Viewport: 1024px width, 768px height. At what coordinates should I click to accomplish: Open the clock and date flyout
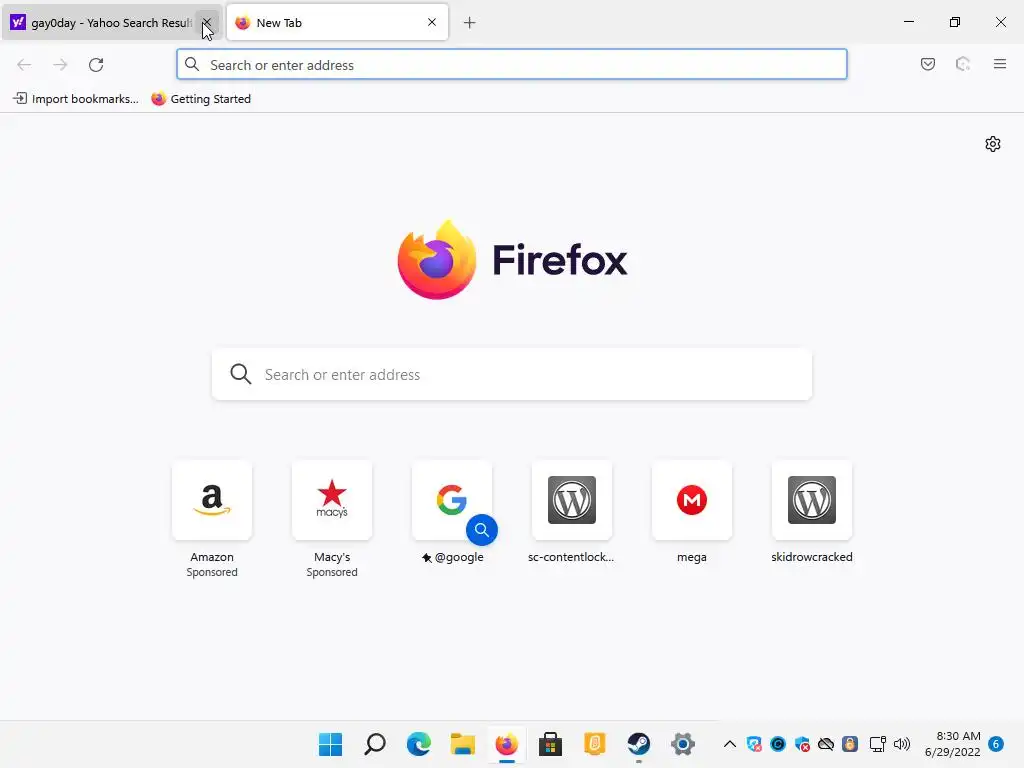(x=952, y=744)
